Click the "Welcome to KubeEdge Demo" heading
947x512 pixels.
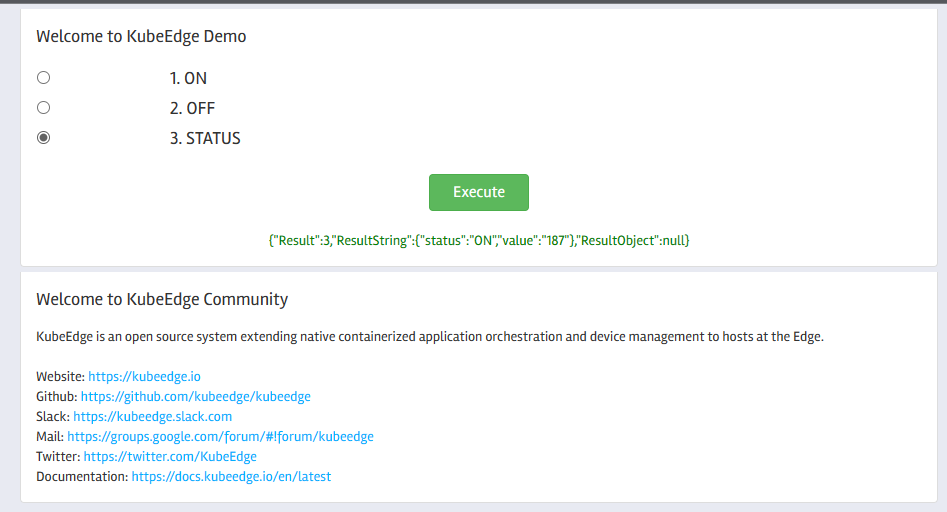pyautogui.click(x=141, y=36)
